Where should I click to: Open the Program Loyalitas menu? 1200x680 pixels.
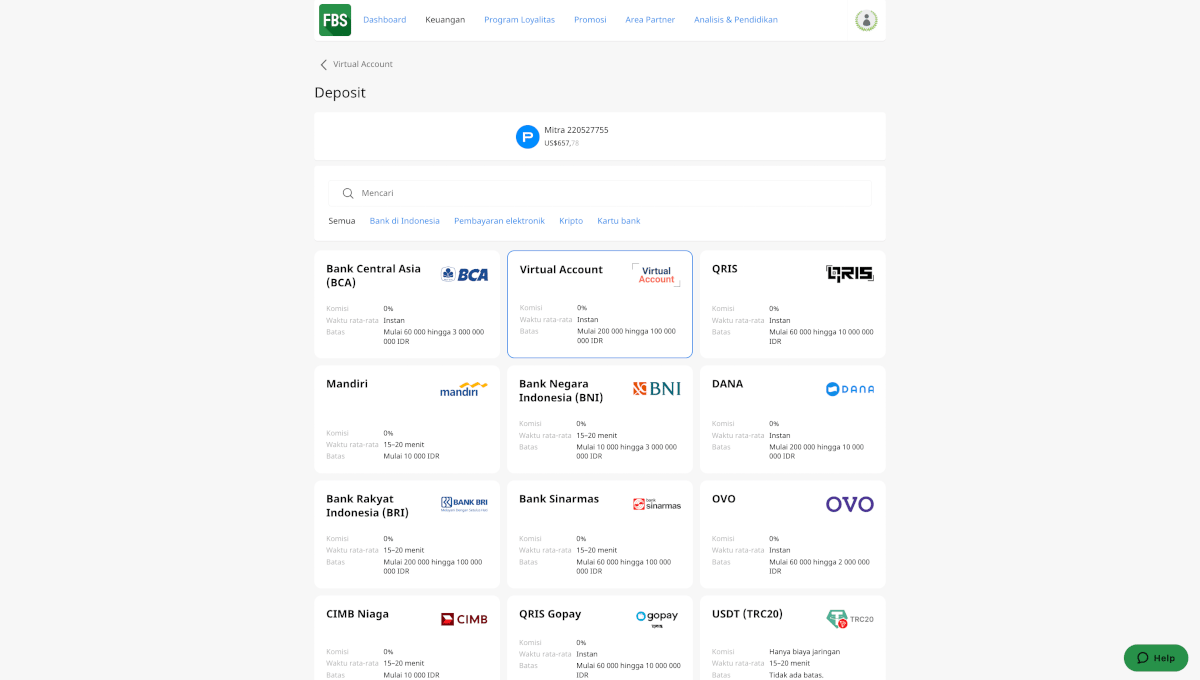(x=519, y=20)
